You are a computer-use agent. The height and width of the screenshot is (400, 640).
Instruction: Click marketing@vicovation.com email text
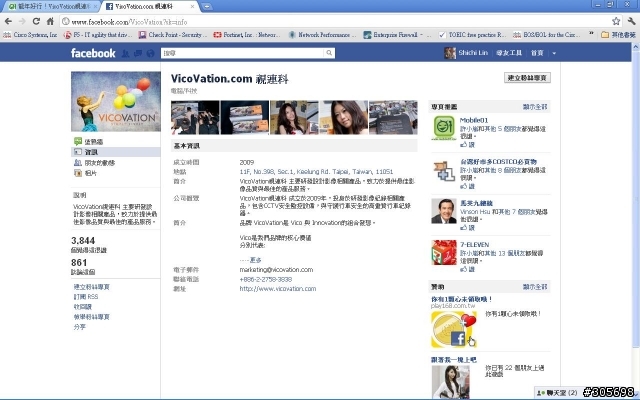point(276,269)
